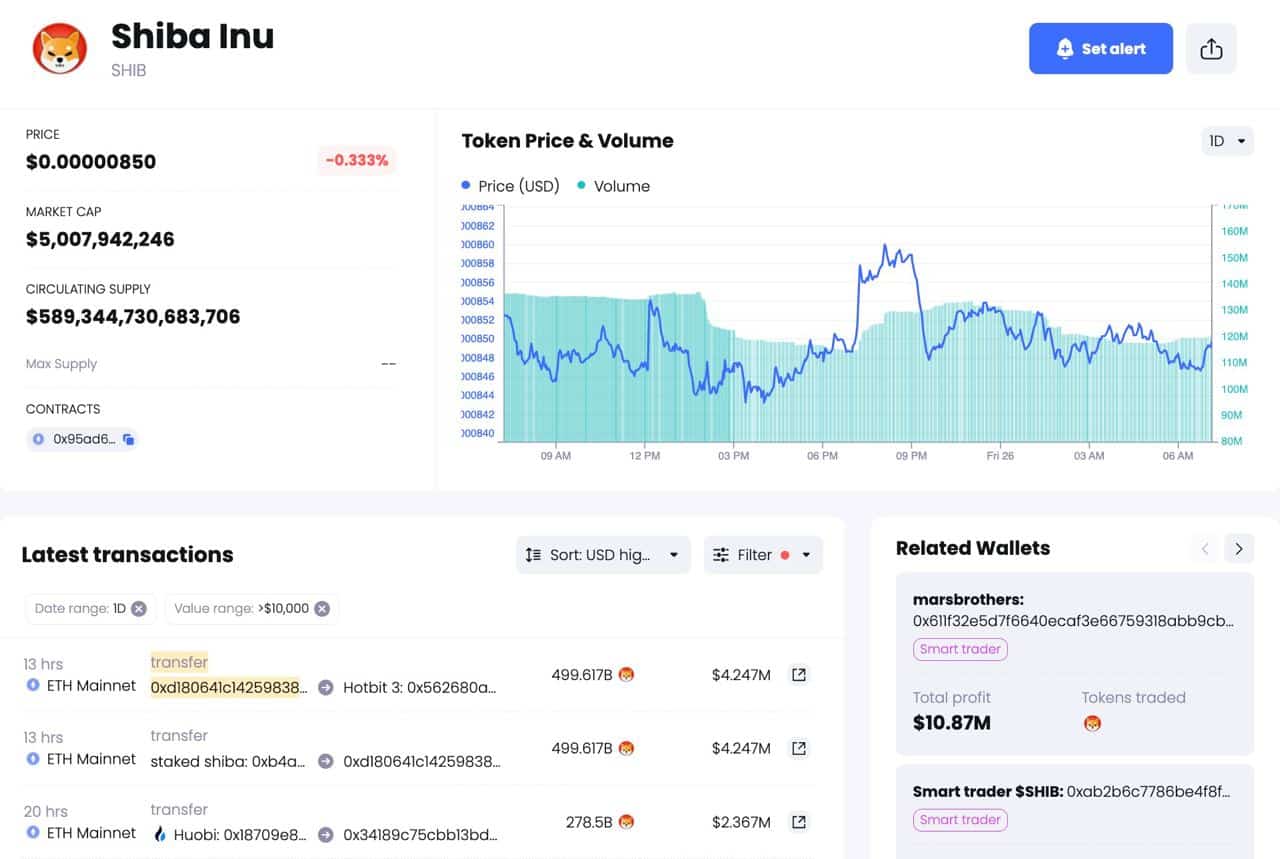Open external link for staked shiba transaction

point(798,748)
